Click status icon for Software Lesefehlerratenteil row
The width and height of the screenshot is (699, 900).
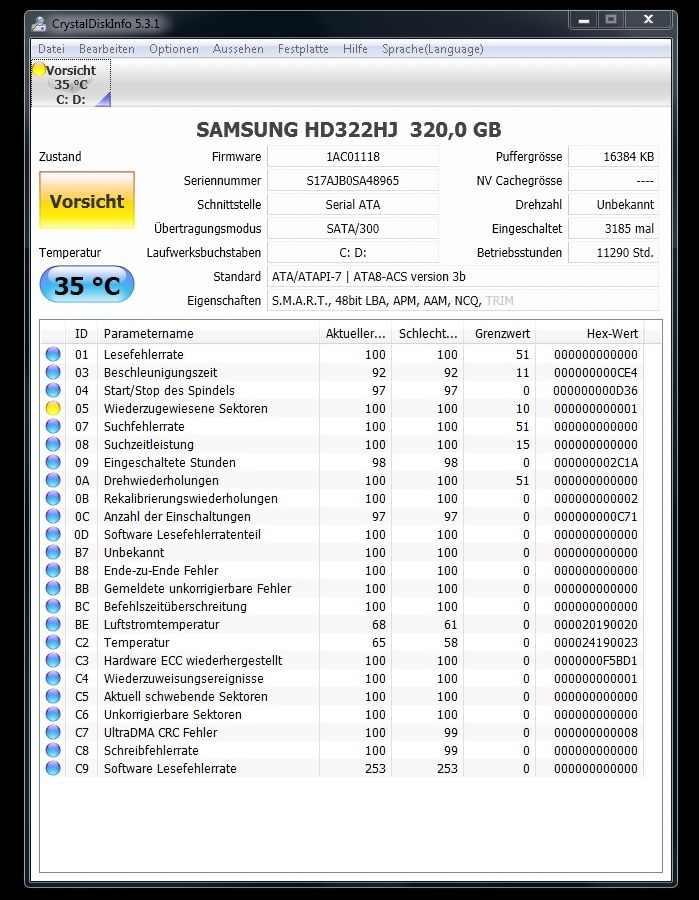point(53,534)
